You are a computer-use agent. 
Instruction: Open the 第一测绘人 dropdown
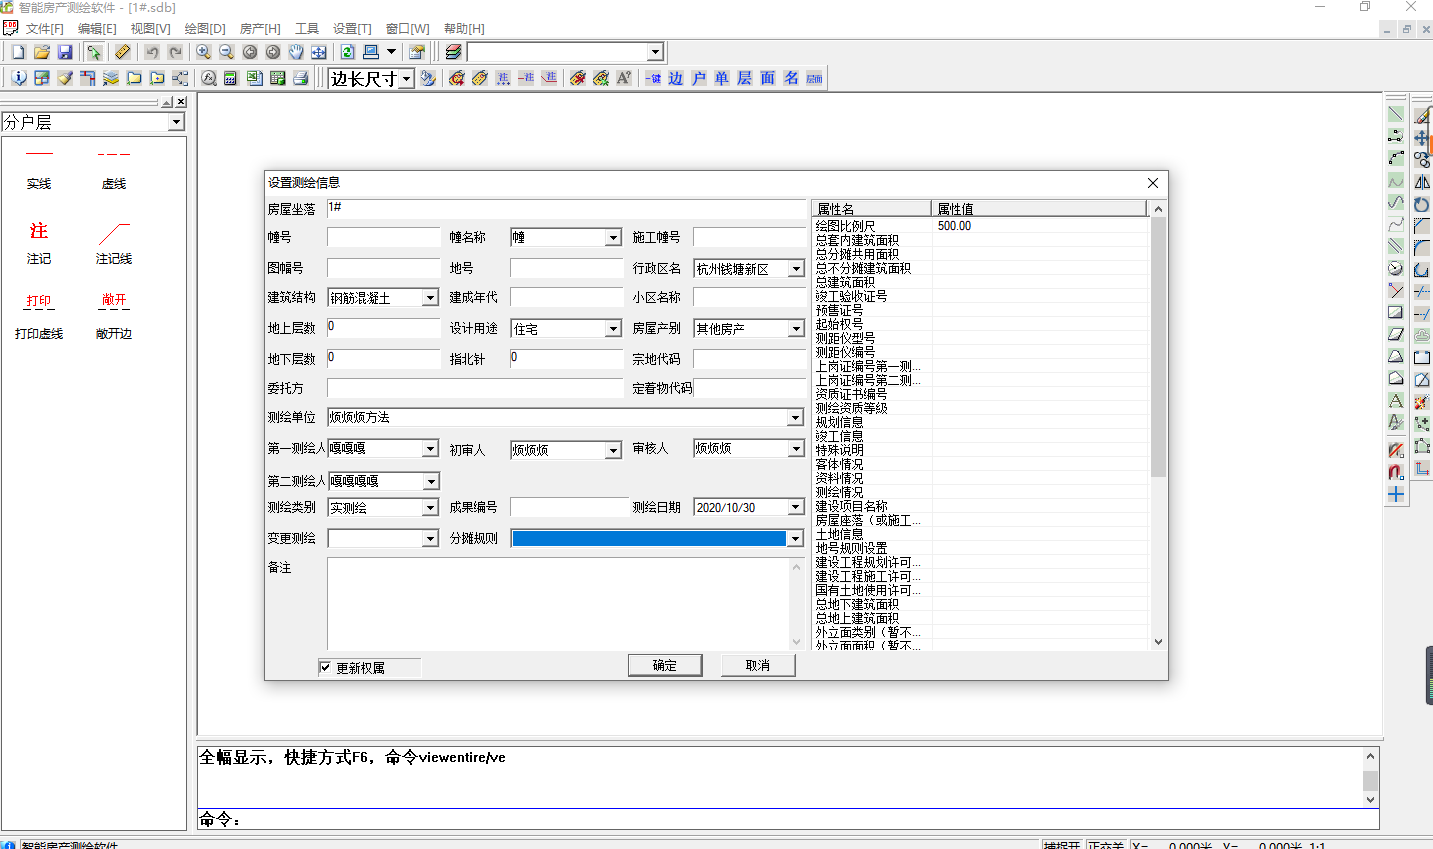pyautogui.click(x=430, y=449)
